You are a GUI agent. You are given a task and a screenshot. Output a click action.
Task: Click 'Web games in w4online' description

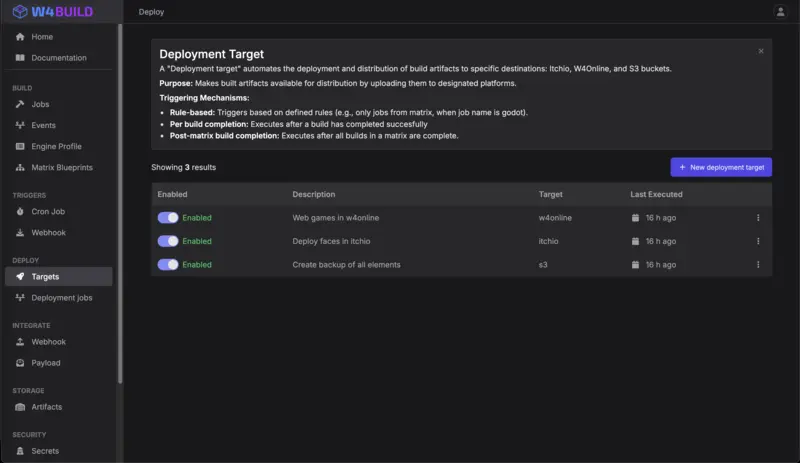[x=336, y=218]
